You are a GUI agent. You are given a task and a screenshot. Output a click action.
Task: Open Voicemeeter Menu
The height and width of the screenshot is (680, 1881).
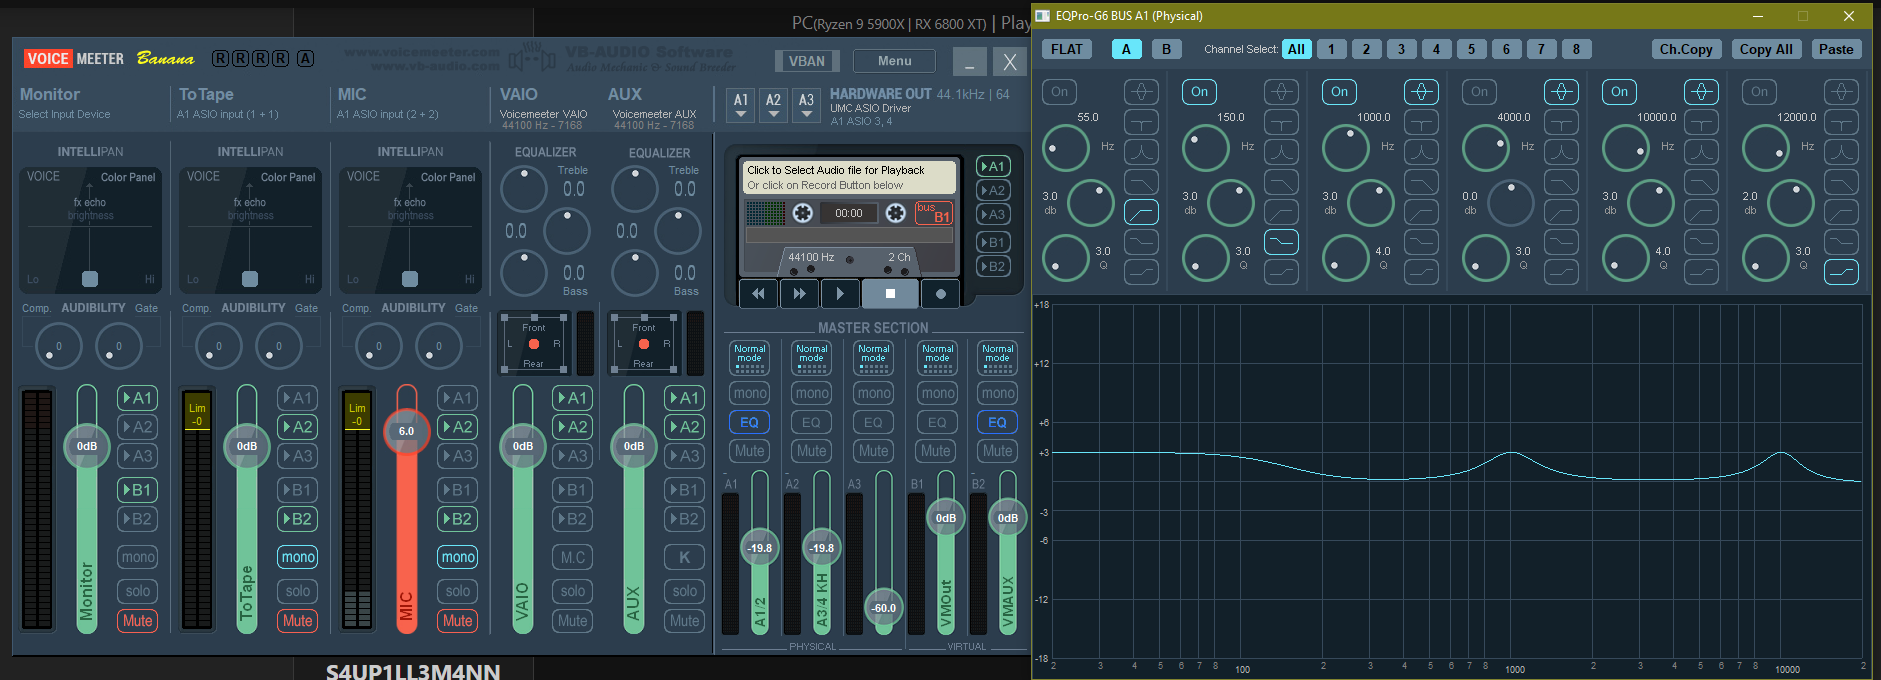point(894,61)
